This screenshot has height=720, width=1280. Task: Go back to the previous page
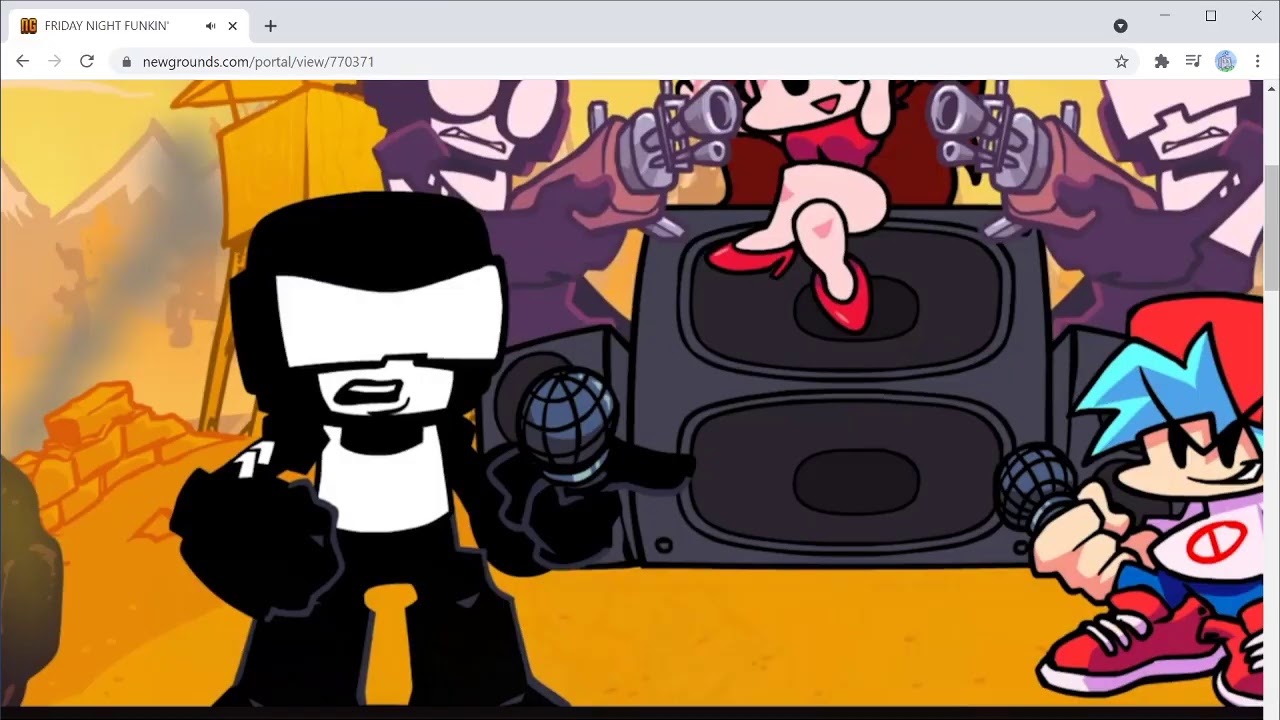pyautogui.click(x=22, y=62)
